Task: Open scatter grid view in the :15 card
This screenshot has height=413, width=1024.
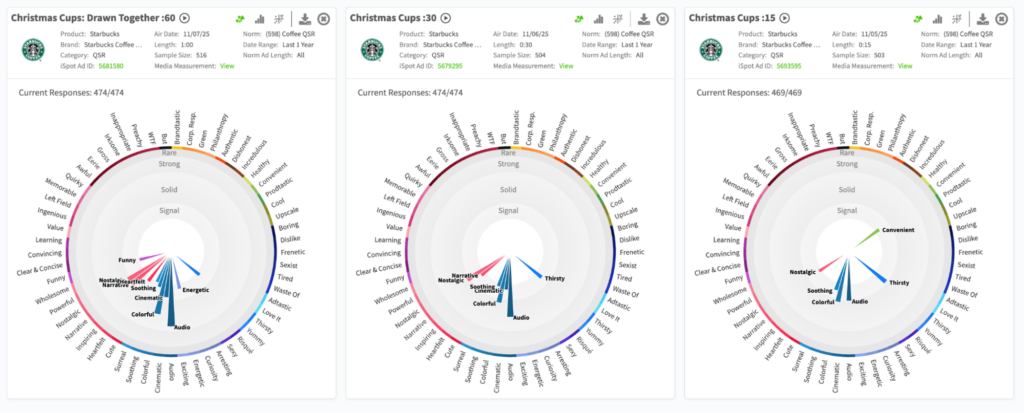Action: [957, 19]
